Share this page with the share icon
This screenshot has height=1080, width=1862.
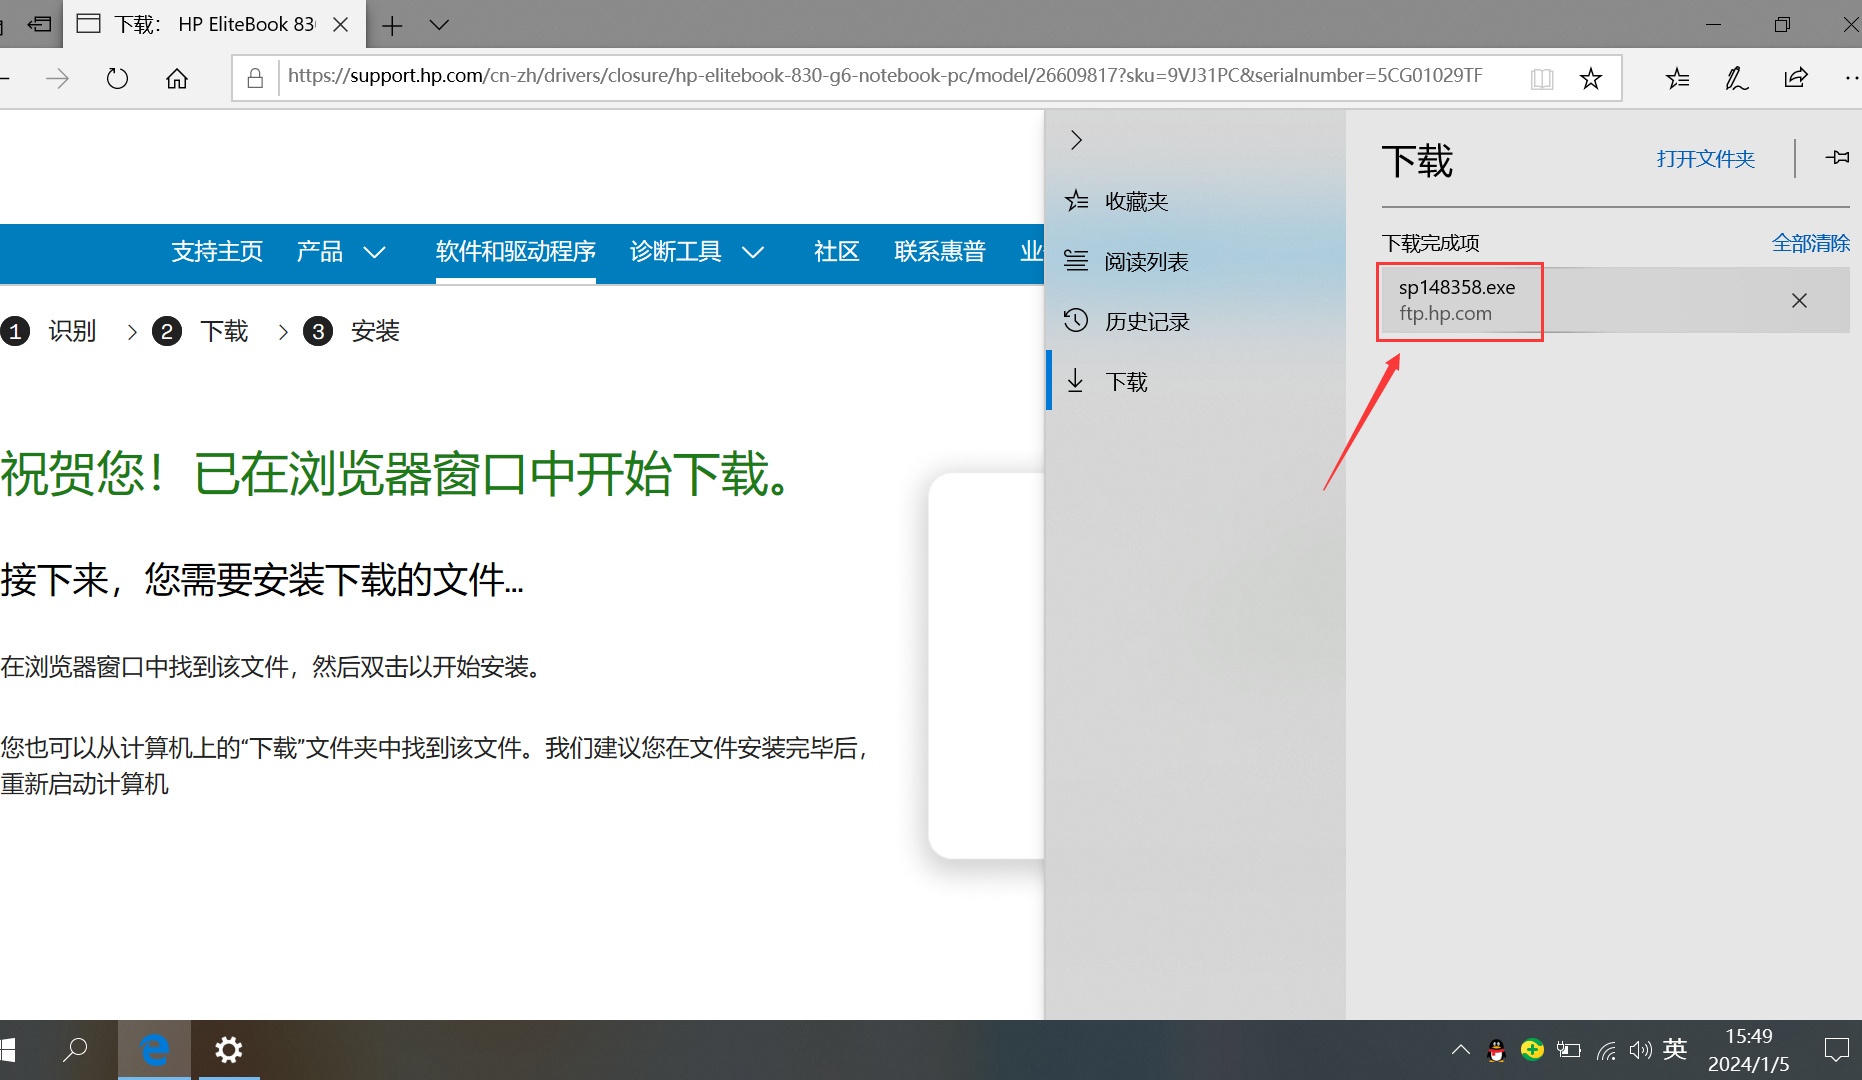tap(1796, 78)
